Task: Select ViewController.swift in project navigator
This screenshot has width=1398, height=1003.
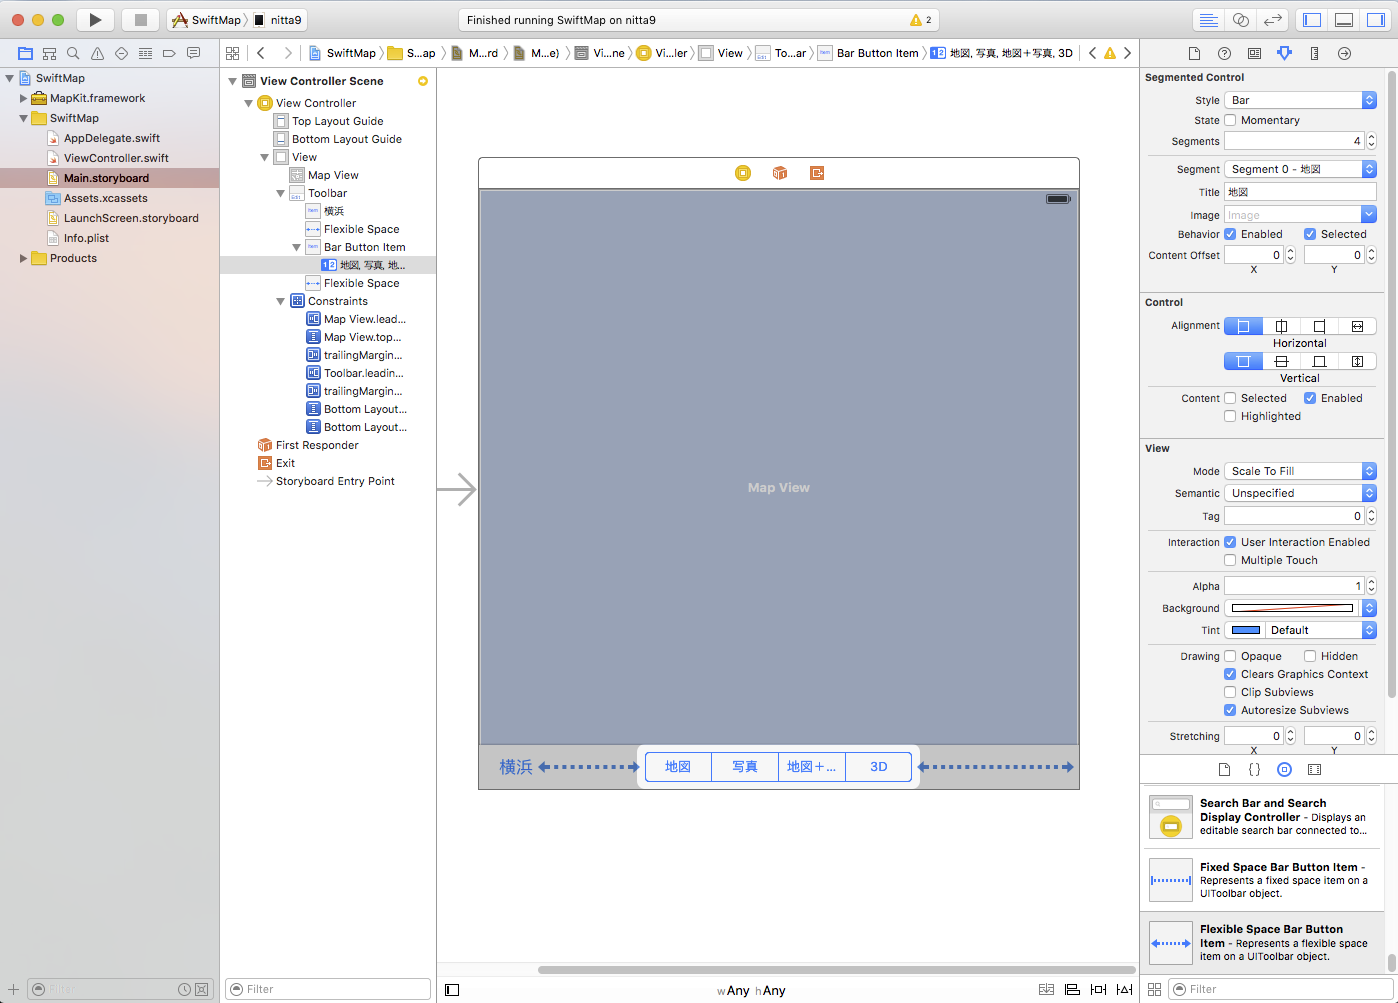Action: [116, 158]
